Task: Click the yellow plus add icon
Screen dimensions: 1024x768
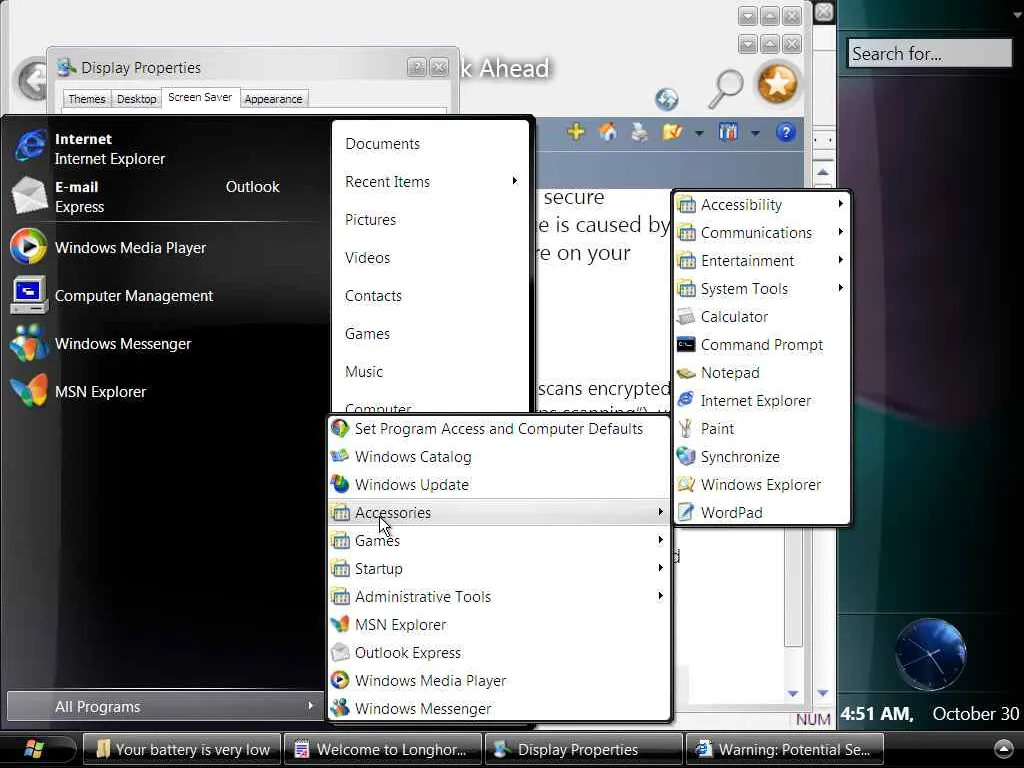Action: click(x=576, y=133)
